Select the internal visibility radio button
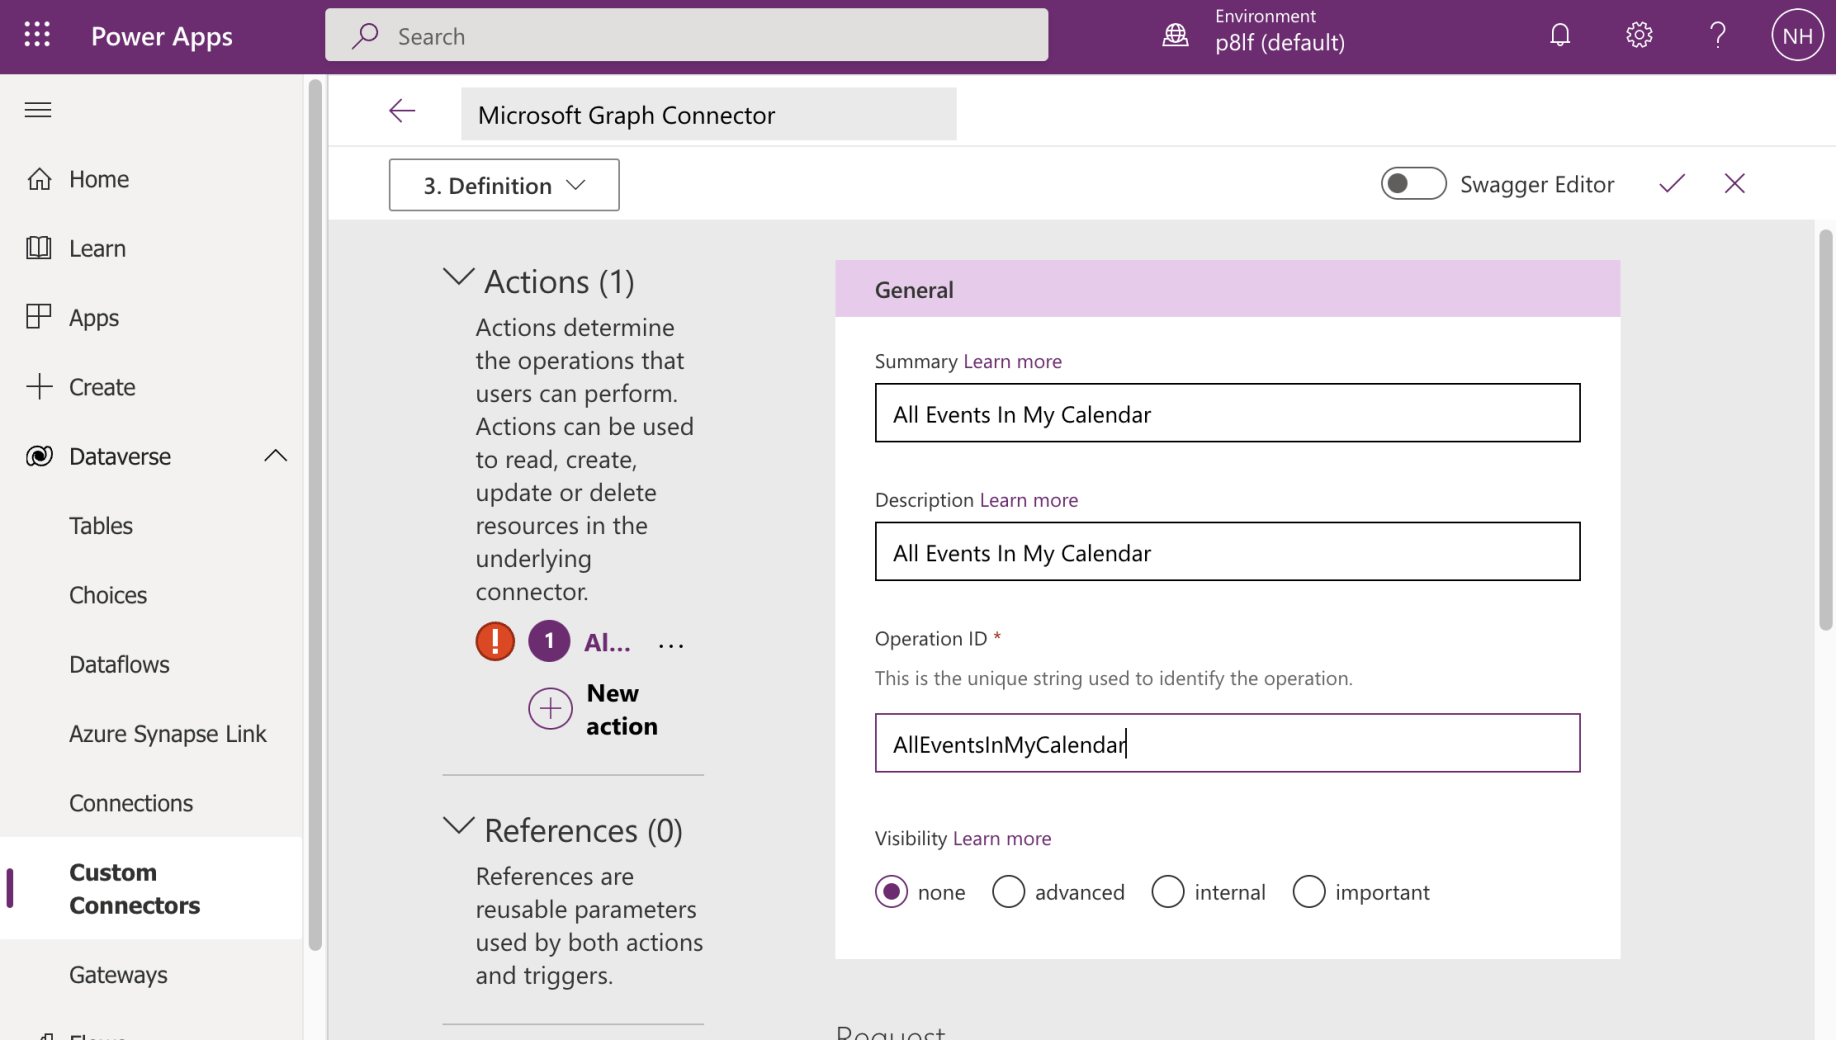The image size is (1836, 1040). coord(1167,891)
